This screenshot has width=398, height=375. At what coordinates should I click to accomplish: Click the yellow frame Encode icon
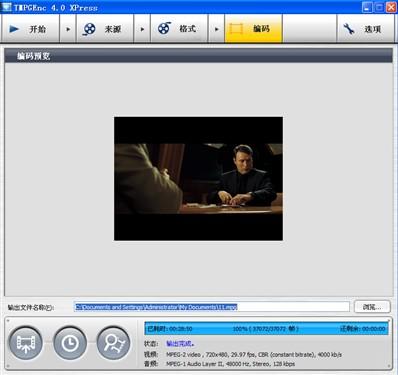pos(236,29)
